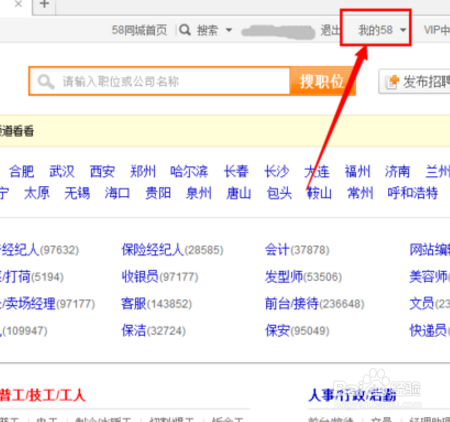Select city 哈尔滨
Image resolution: width=450 pixels, height=422 pixels.
[189, 172]
